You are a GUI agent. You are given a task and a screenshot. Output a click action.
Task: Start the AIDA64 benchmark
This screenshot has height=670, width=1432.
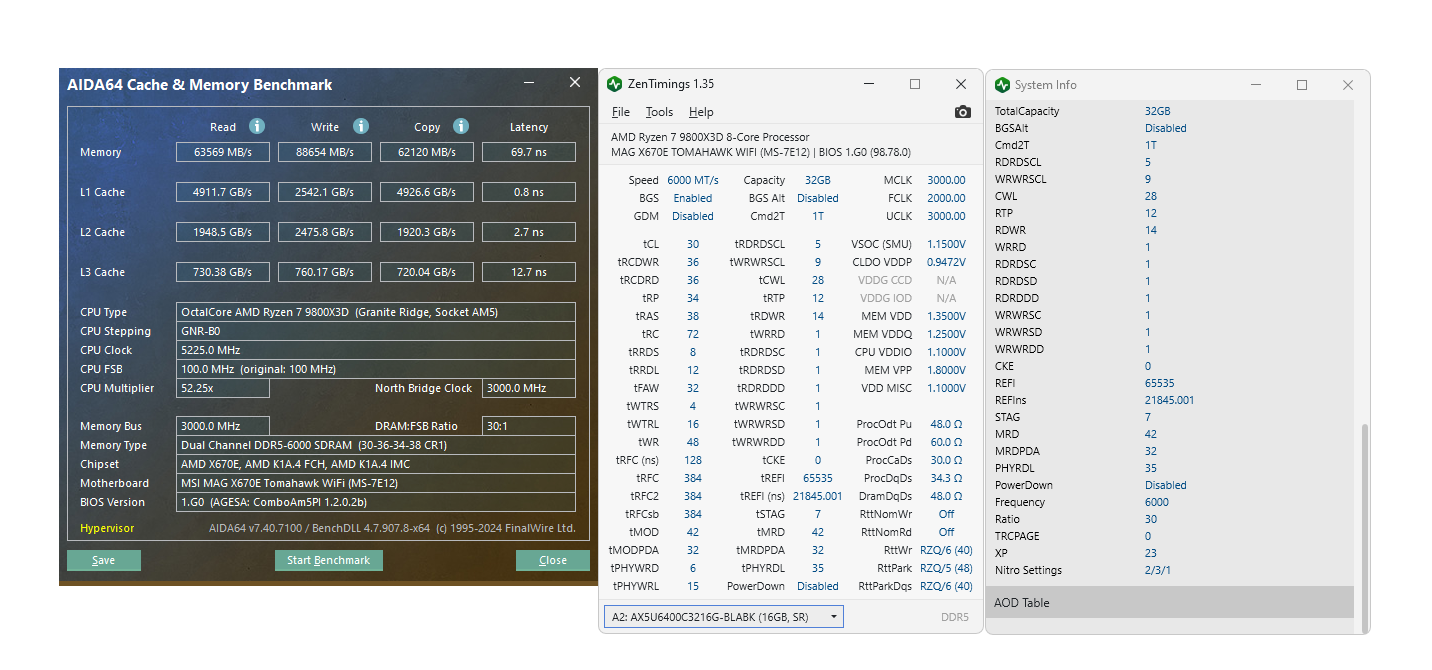328,560
